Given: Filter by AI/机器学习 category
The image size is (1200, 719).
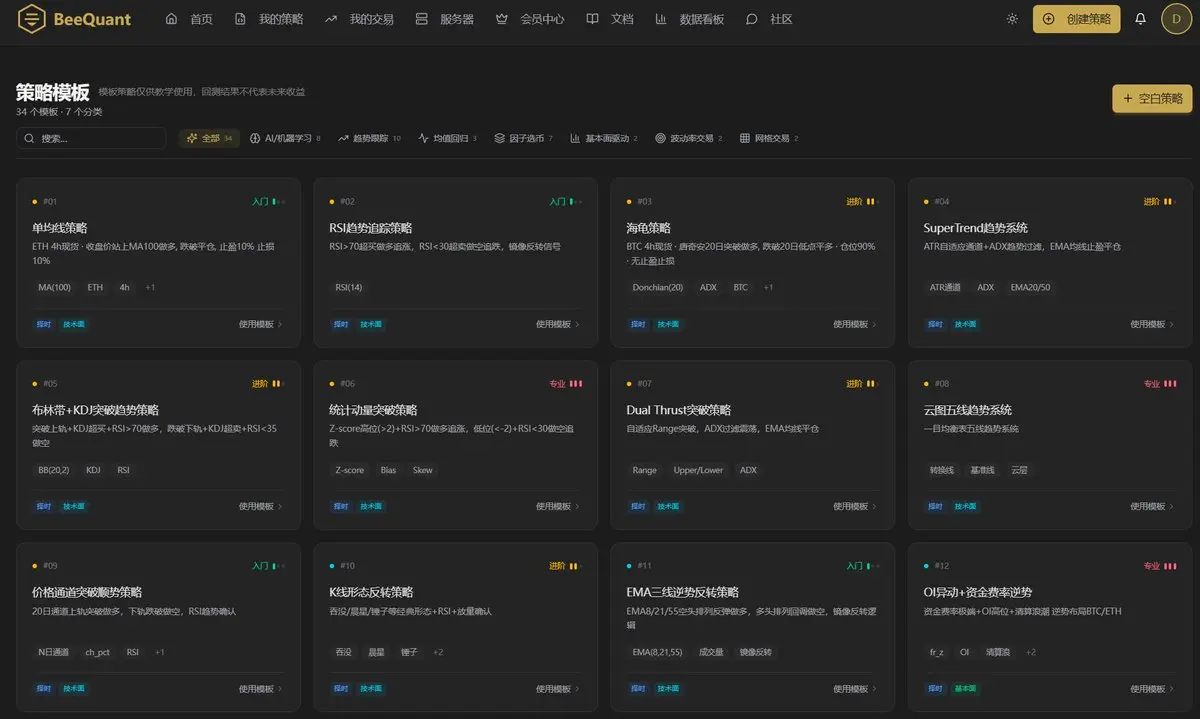Looking at the screenshot, I should (285, 138).
